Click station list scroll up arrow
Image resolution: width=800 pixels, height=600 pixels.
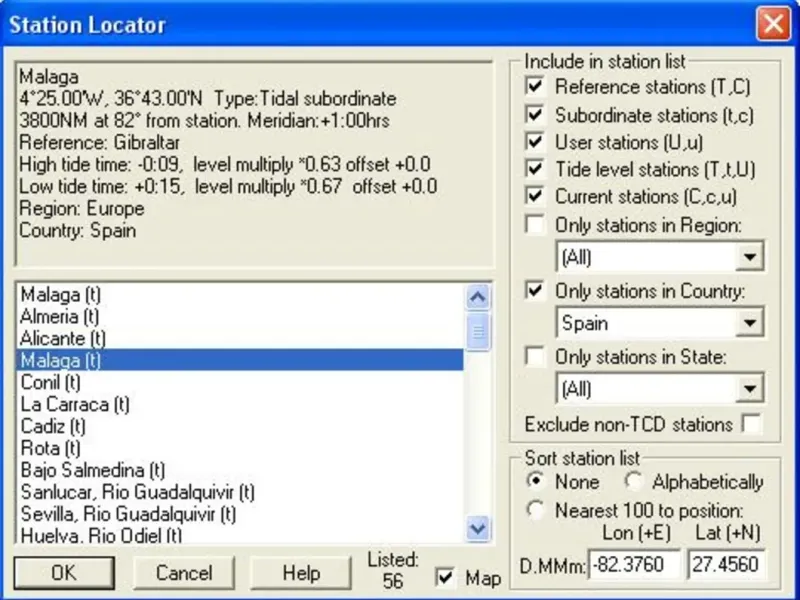478,297
